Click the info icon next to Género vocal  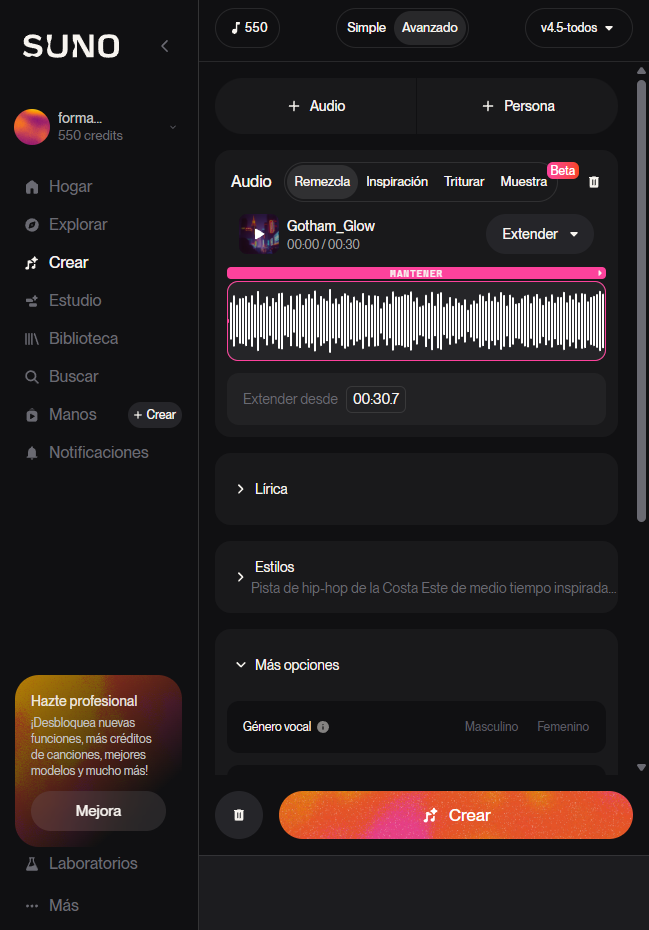pyautogui.click(x=323, y=727)
